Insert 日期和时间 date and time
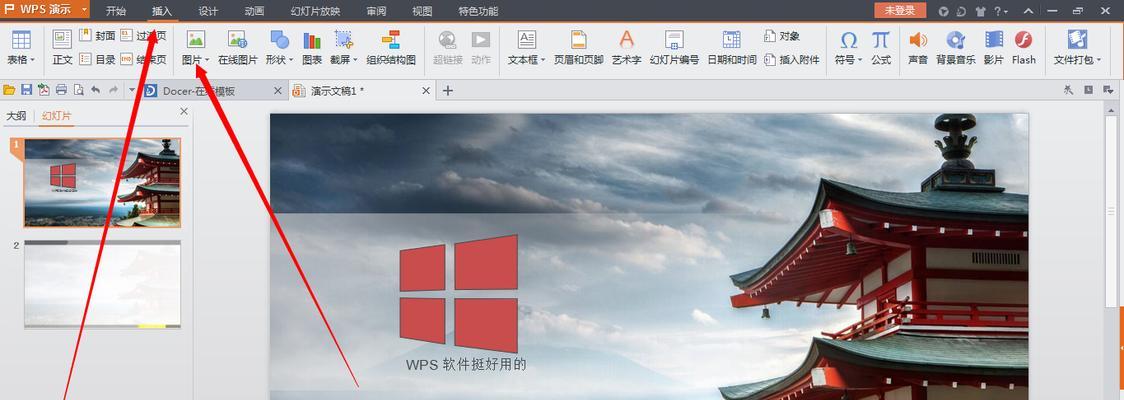The image size is (1124, 400). (731, 48)
